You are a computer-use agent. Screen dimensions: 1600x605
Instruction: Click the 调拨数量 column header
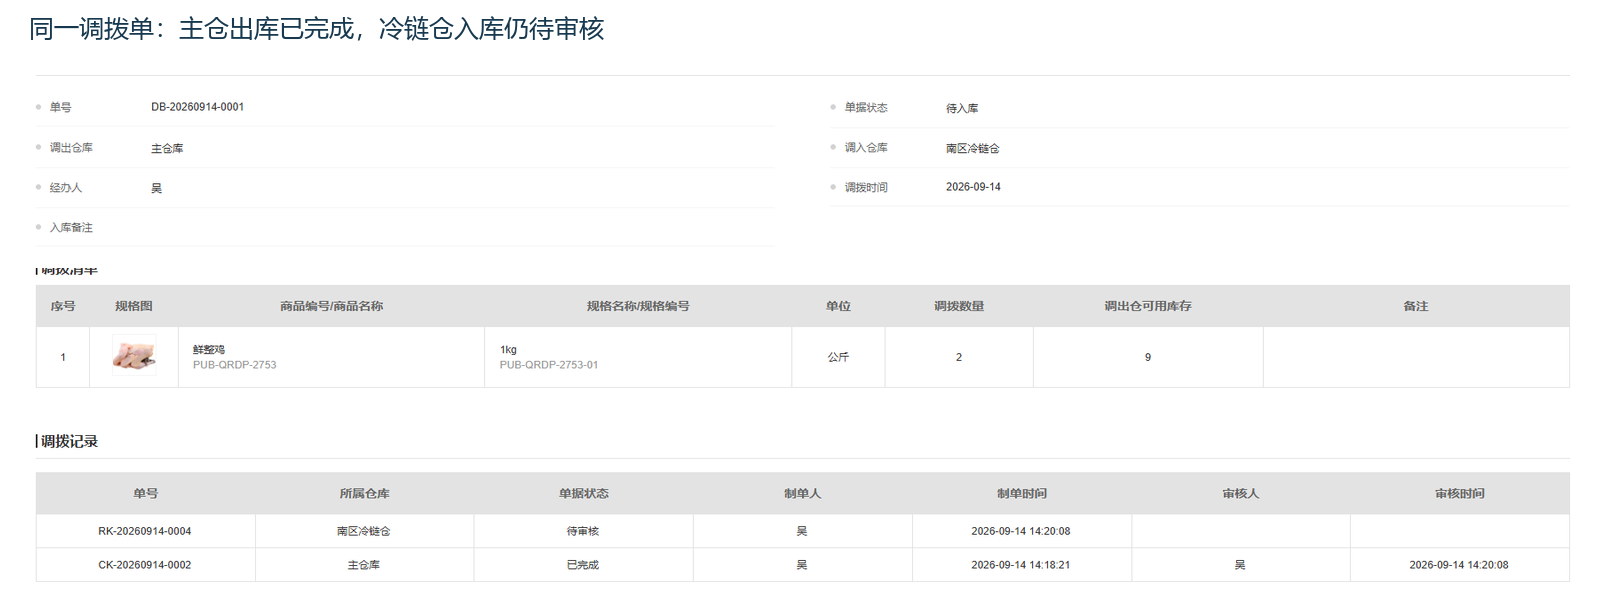point(959,306)
